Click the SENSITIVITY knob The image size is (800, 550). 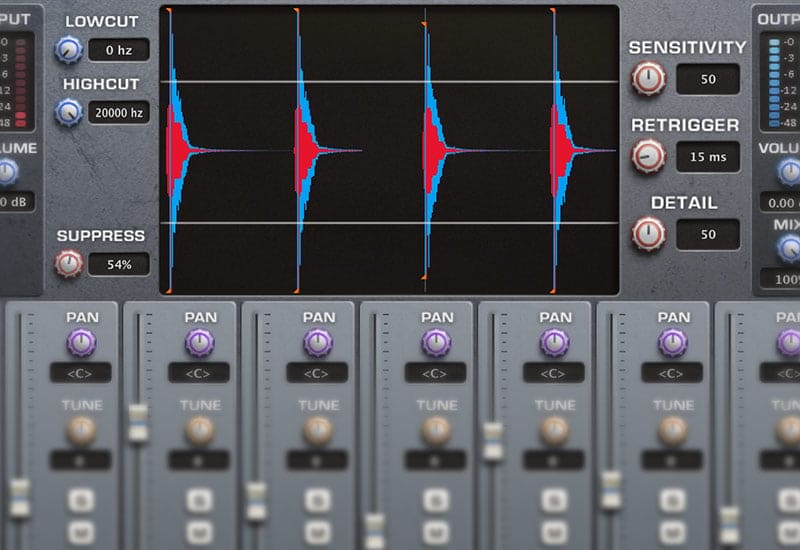648,78
